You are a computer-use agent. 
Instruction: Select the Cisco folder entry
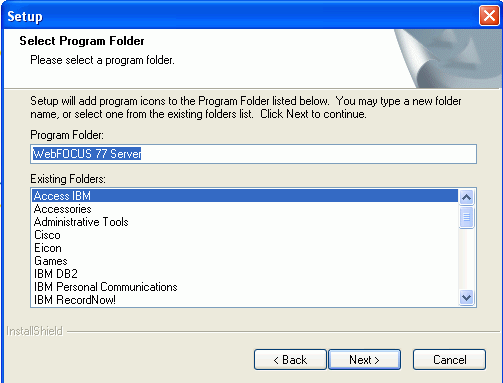[245, 235]
